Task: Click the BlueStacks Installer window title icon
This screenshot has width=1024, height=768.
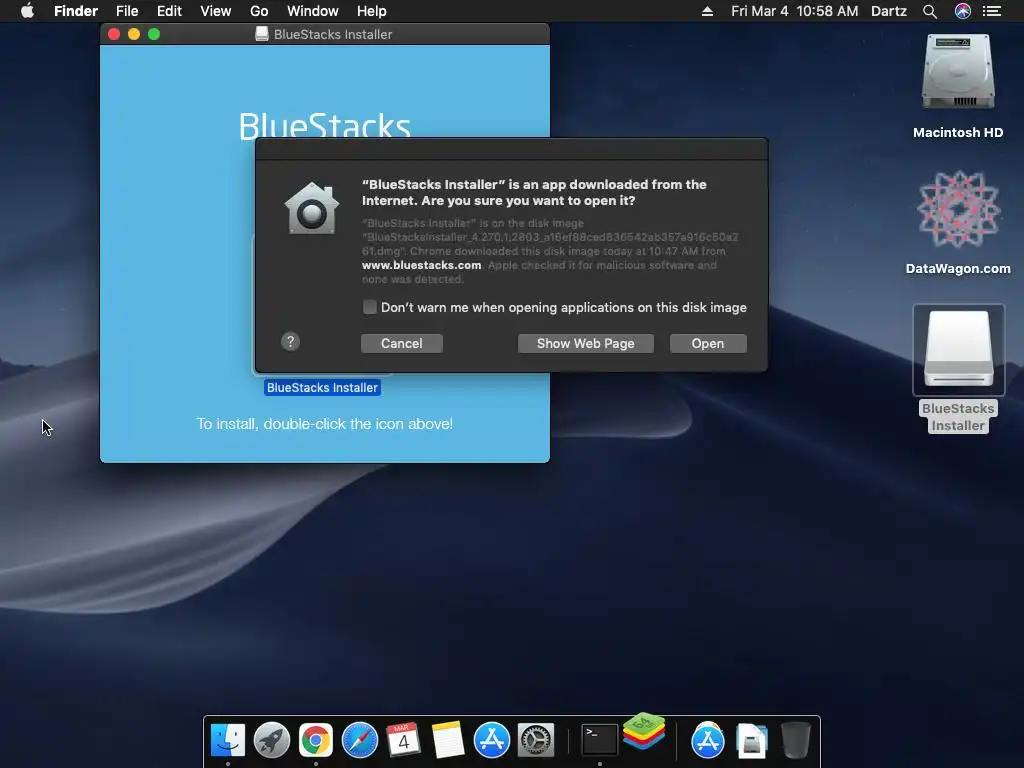Action: click(262, 34)
